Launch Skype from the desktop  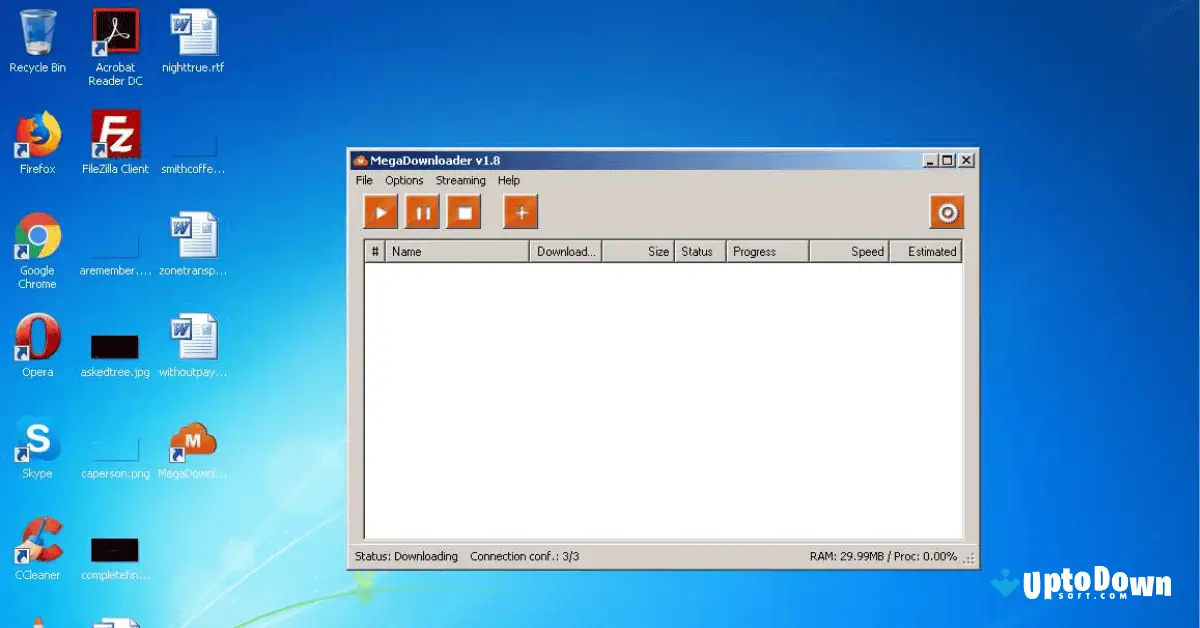point(37,443)
